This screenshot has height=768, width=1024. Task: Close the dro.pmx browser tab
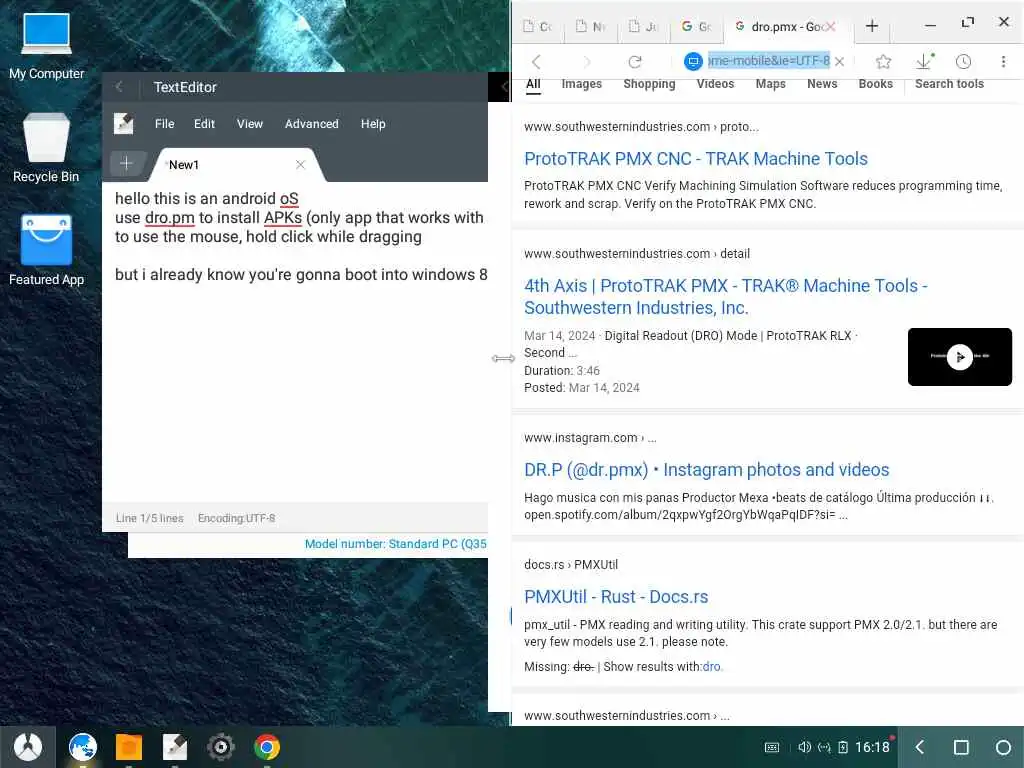click(x=829, y=27)
